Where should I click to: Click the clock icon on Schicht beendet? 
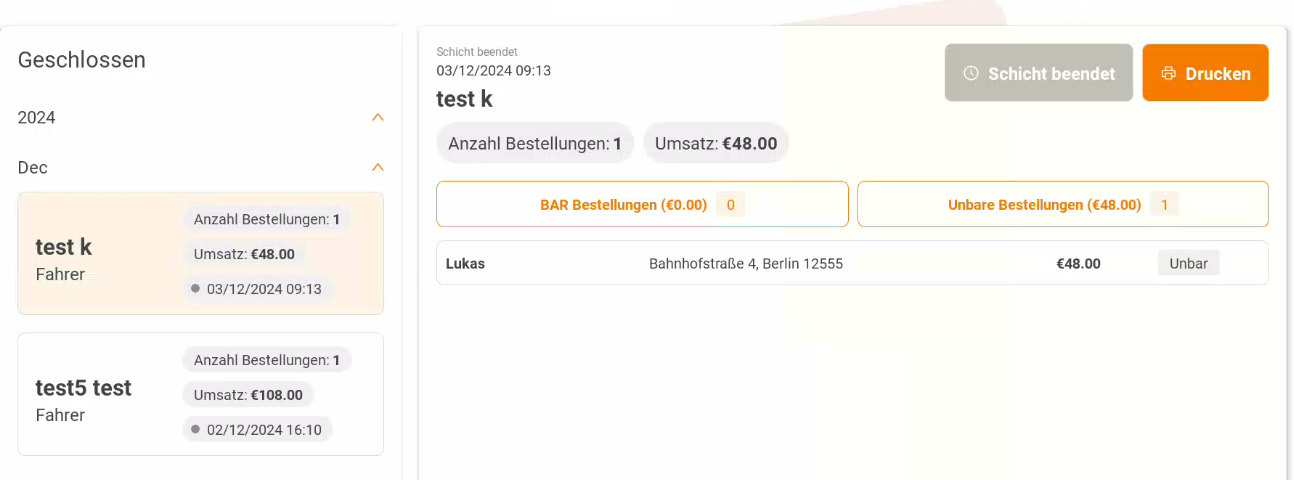coord(971,73)
